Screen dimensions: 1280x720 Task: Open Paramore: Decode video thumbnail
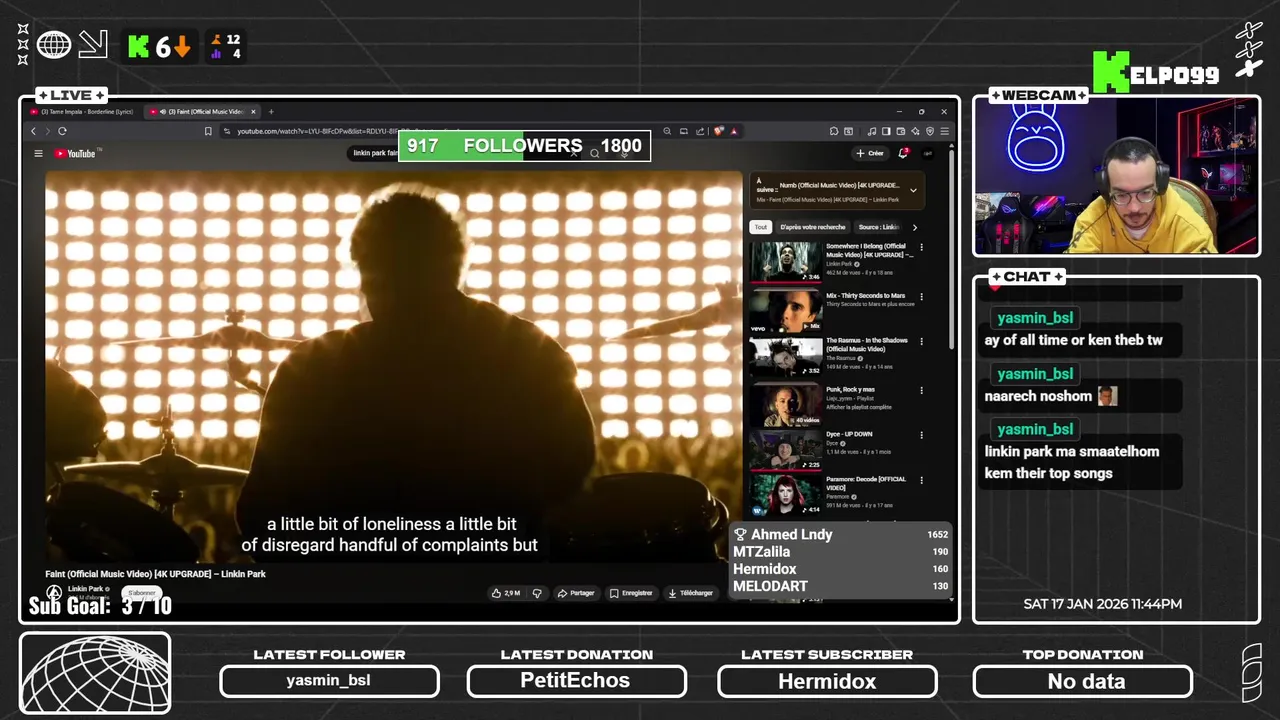(786, 495)
